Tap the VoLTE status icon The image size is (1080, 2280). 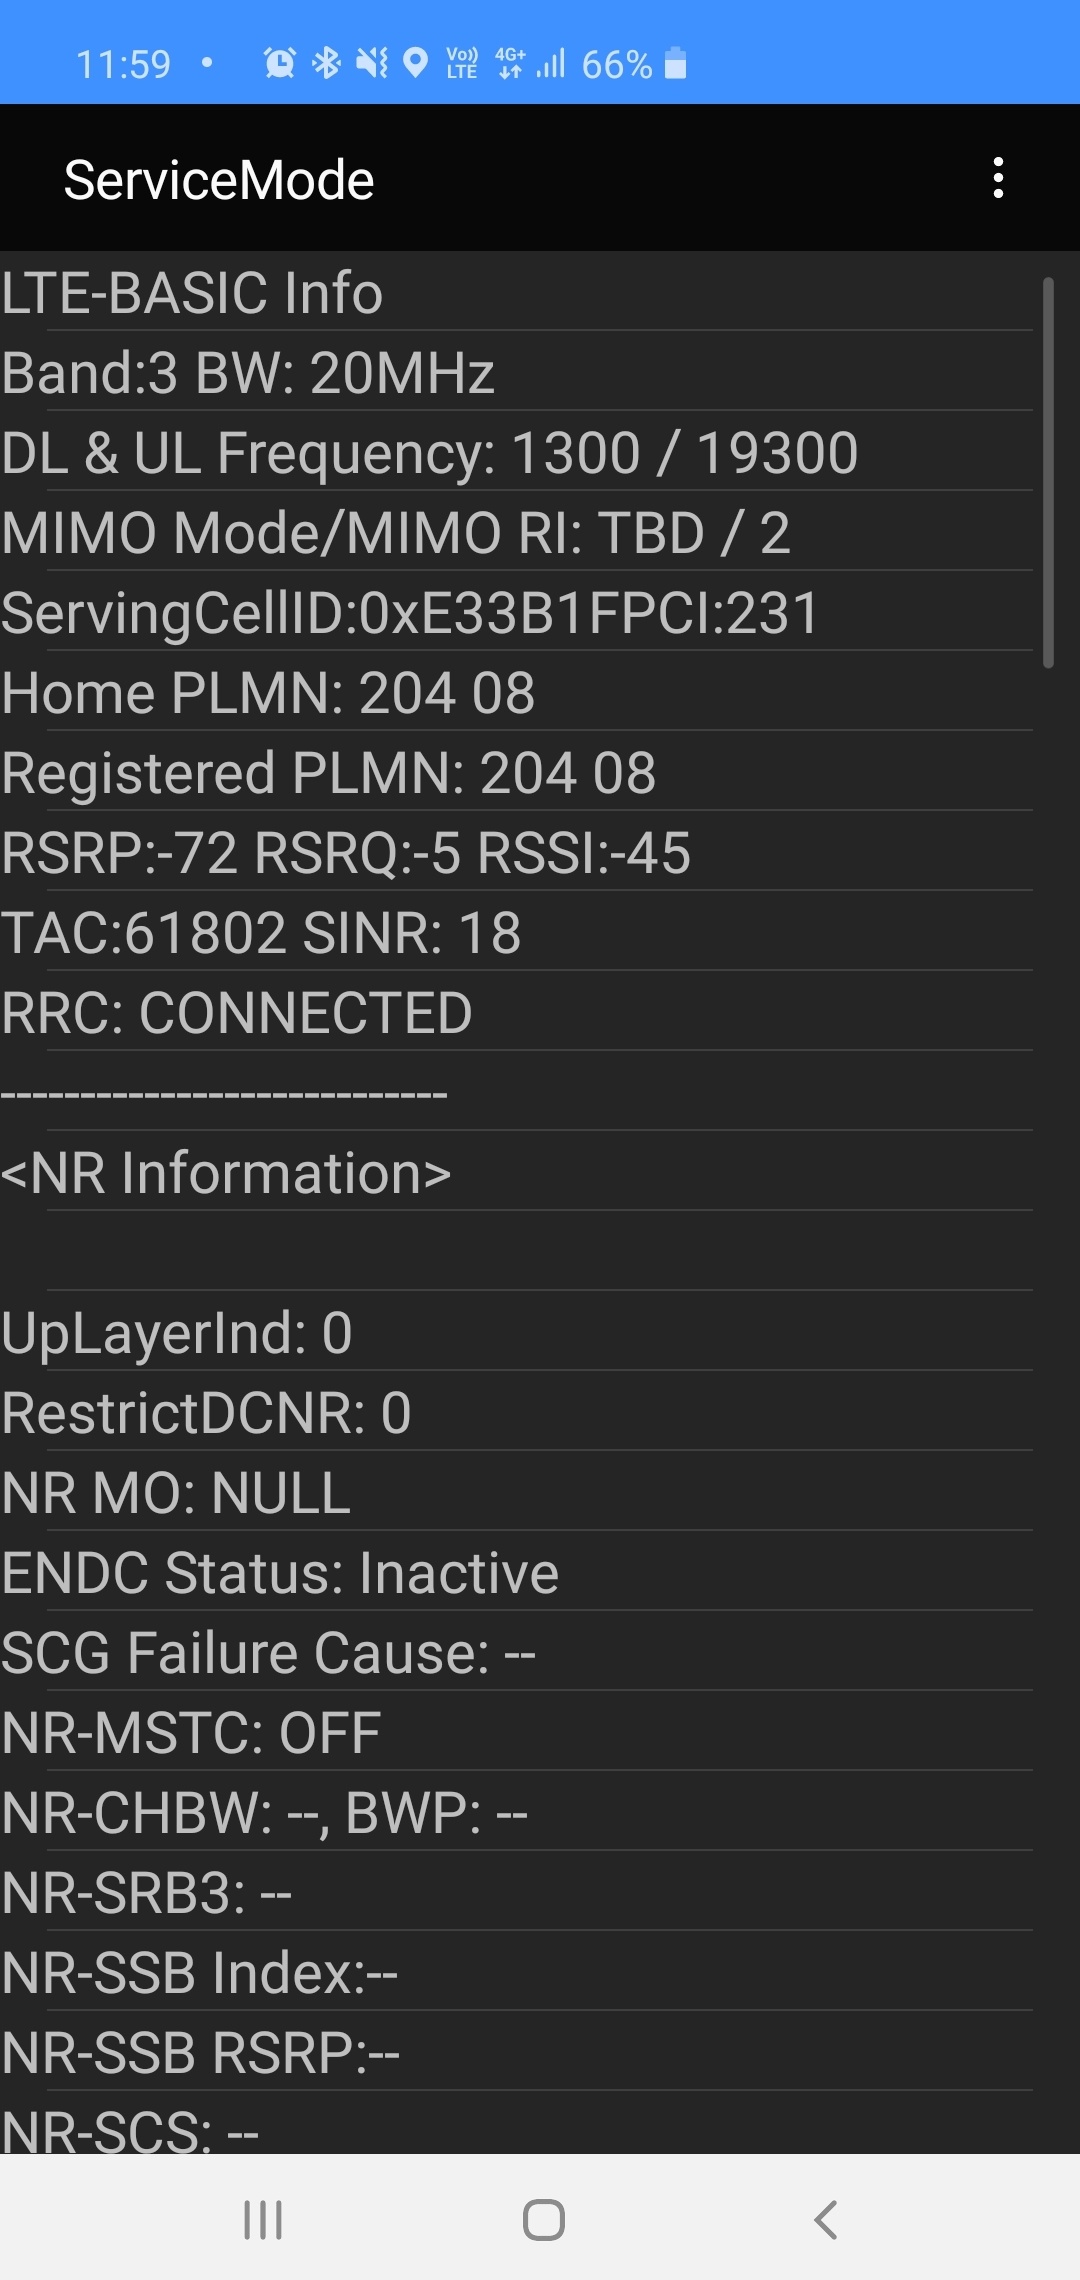coord(461,64)
